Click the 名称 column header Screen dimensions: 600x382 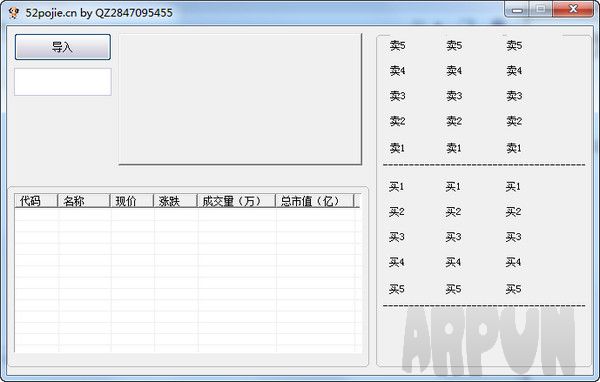(83, 201)
